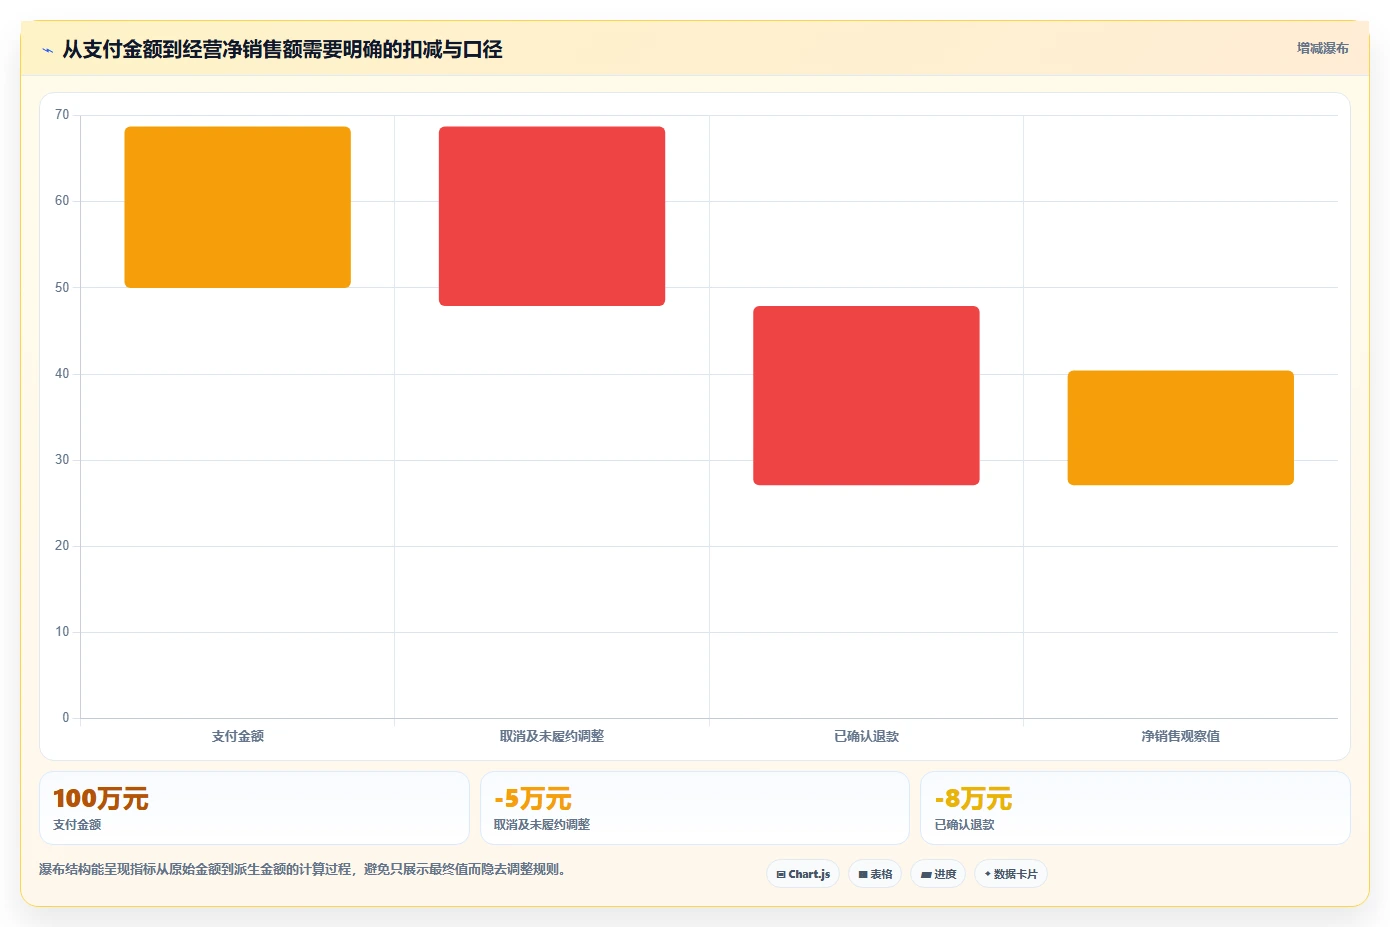1390x927 pixels.
Task: Click the red 取消及未履约调整 bar
Action: (552, 216)
